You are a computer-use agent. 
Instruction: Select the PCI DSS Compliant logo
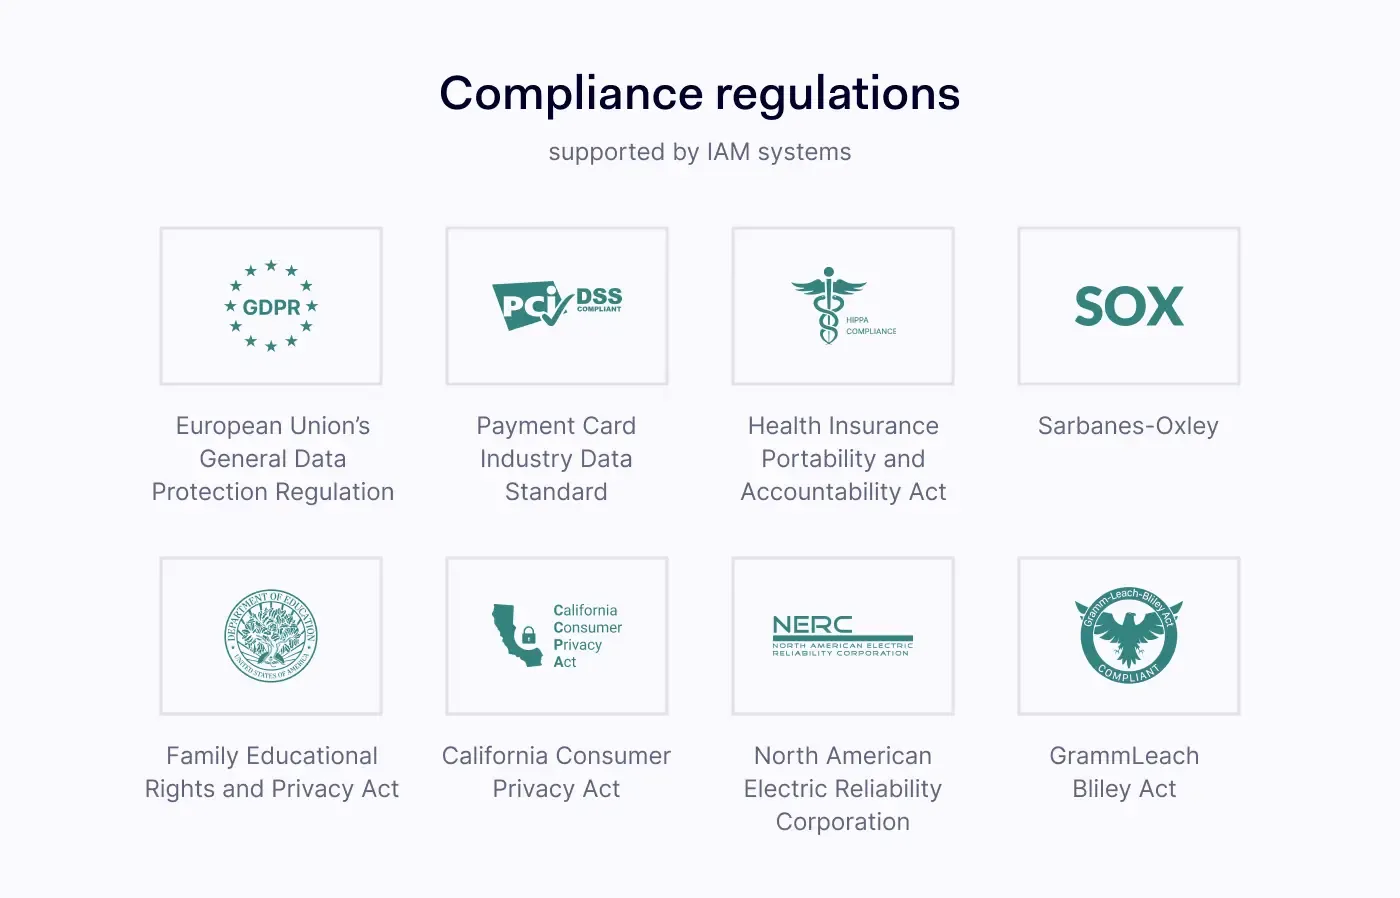tap(556, 304)
